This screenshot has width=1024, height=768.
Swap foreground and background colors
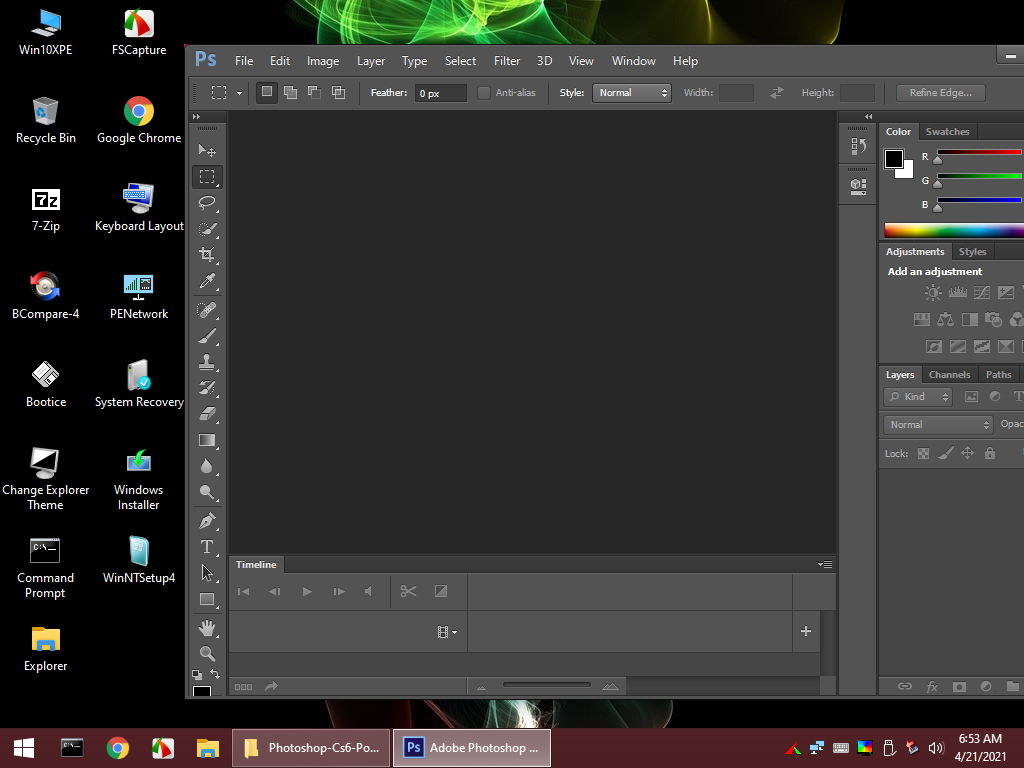216,673
